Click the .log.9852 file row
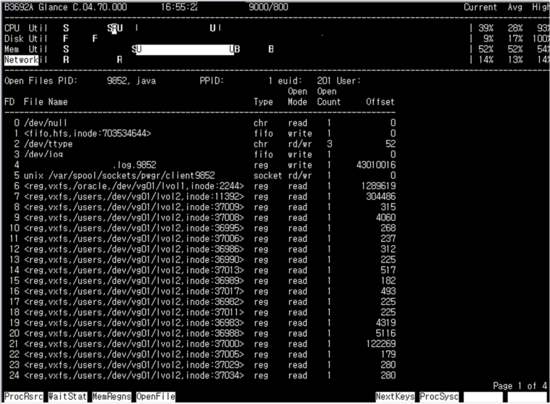Screen dimensions: 550x404 200,165
